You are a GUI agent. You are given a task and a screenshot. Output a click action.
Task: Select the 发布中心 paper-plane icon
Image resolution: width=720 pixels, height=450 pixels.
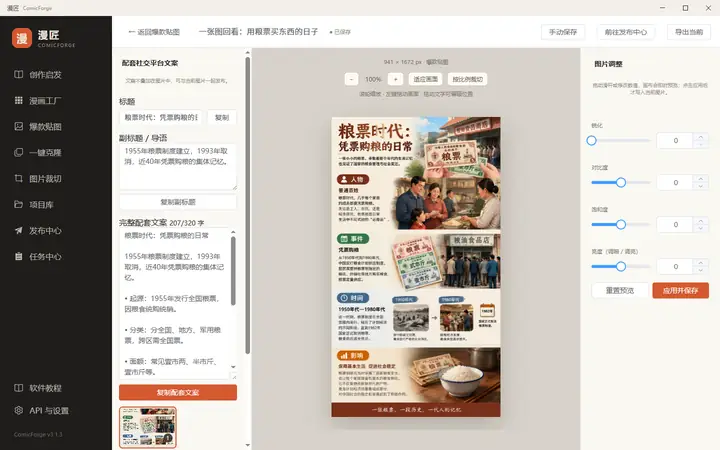[18, 231]
